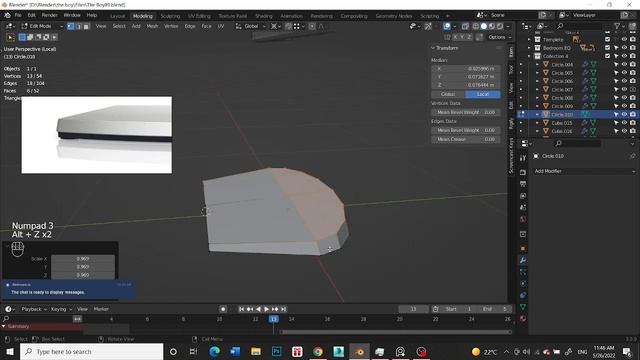Screen dimensions: 640x360
Task: Uncheck the Collection 4 exclude checkbox
Action: coord(607,56)
